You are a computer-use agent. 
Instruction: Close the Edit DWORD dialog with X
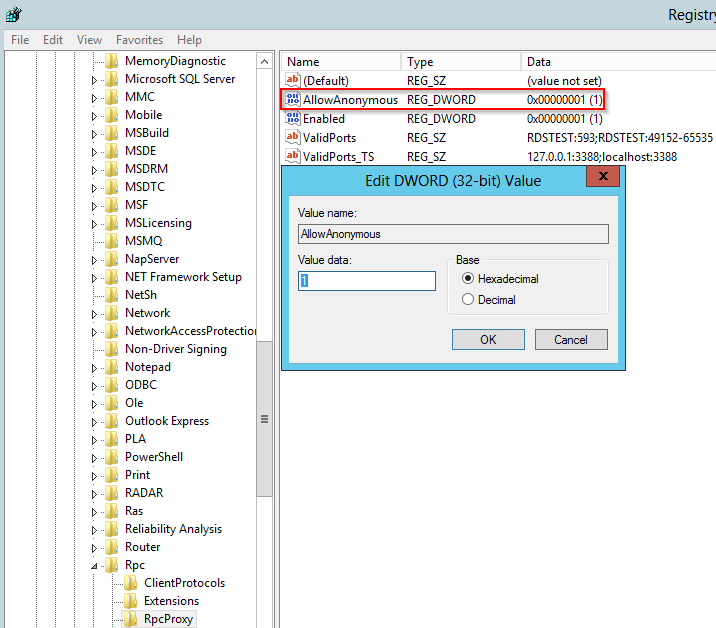click(603, 176)
